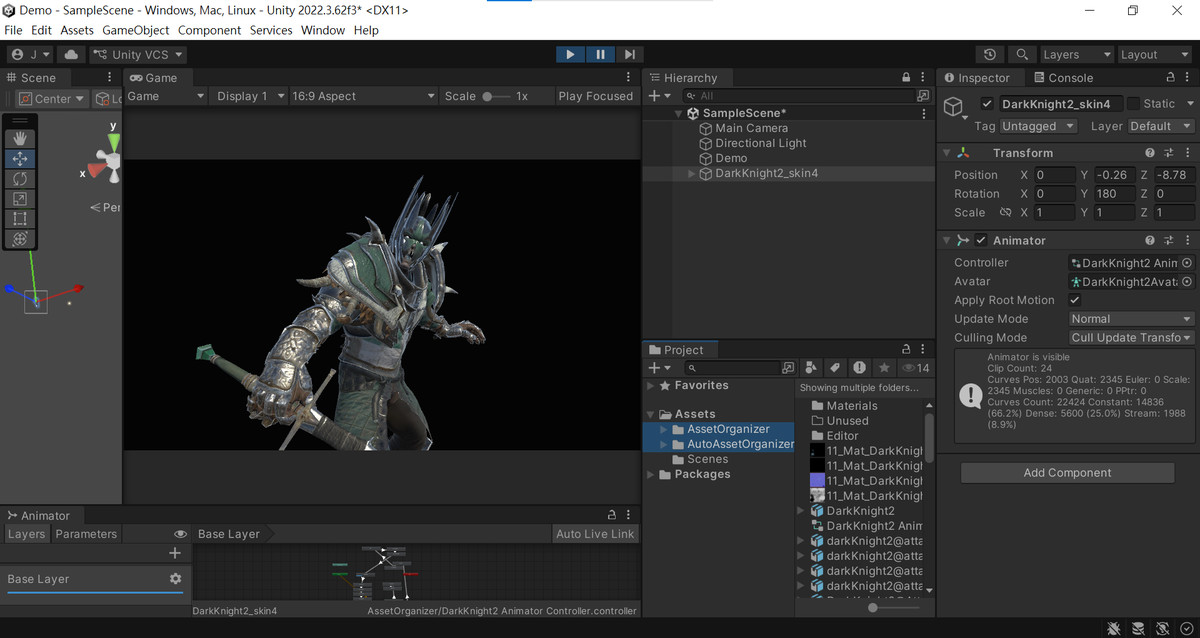Viewport: 1200px width, 638px height.
Task: Toggle the Animator component enabled checkbox
Action: coord(981,241)
